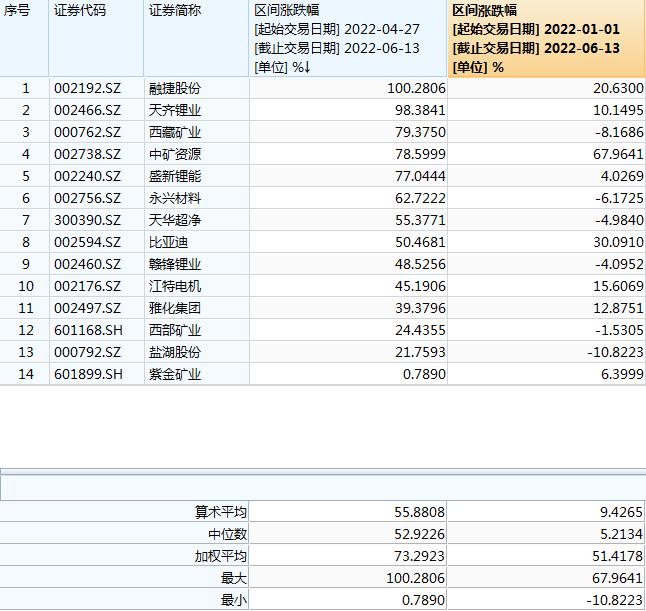Select stock name 盐湖股份
The height and width of the screenshot is (611, 646).
(x=175, y=352)
